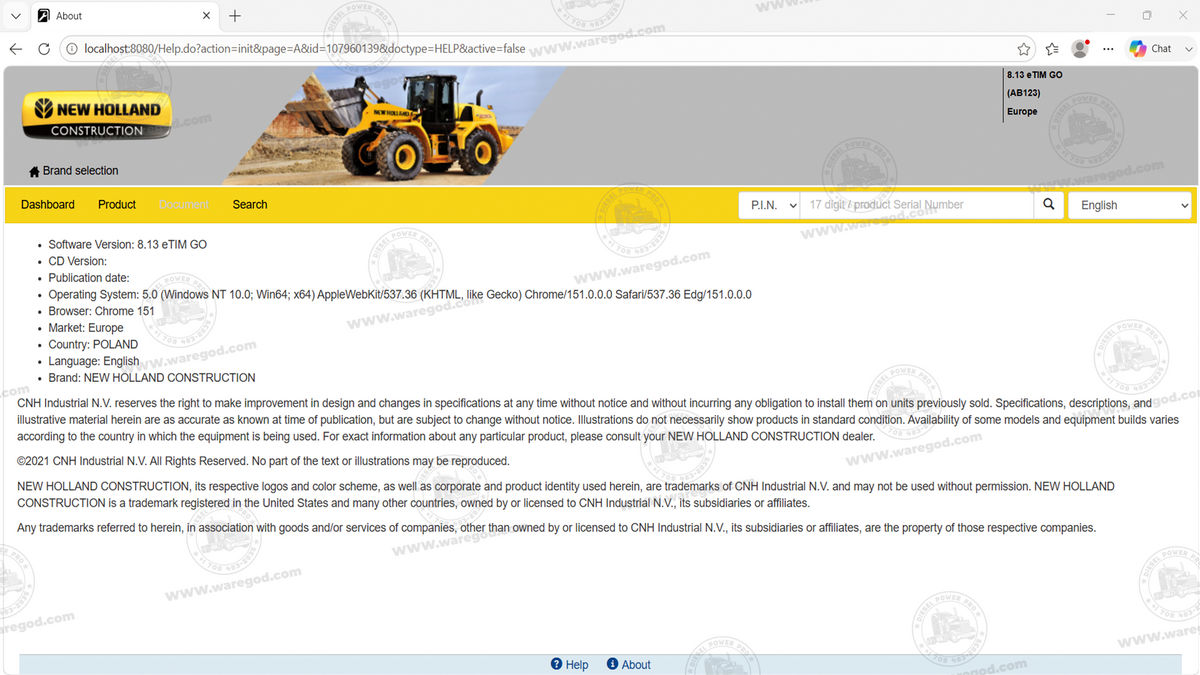The width and height of the screenshot is (1200, 675).
Task: Open a new browser tab
Action: (235, 16)
